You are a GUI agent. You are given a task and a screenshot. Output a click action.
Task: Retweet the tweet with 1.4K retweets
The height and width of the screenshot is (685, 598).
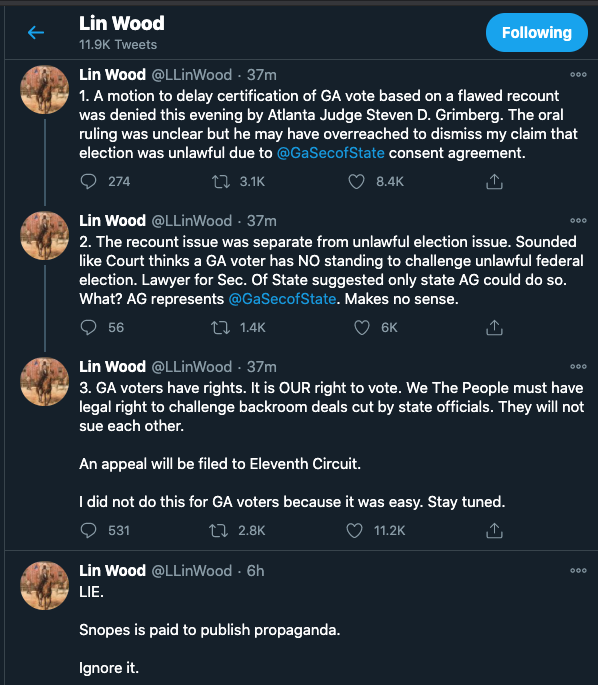pyautogui.click(x=221, y=327)
